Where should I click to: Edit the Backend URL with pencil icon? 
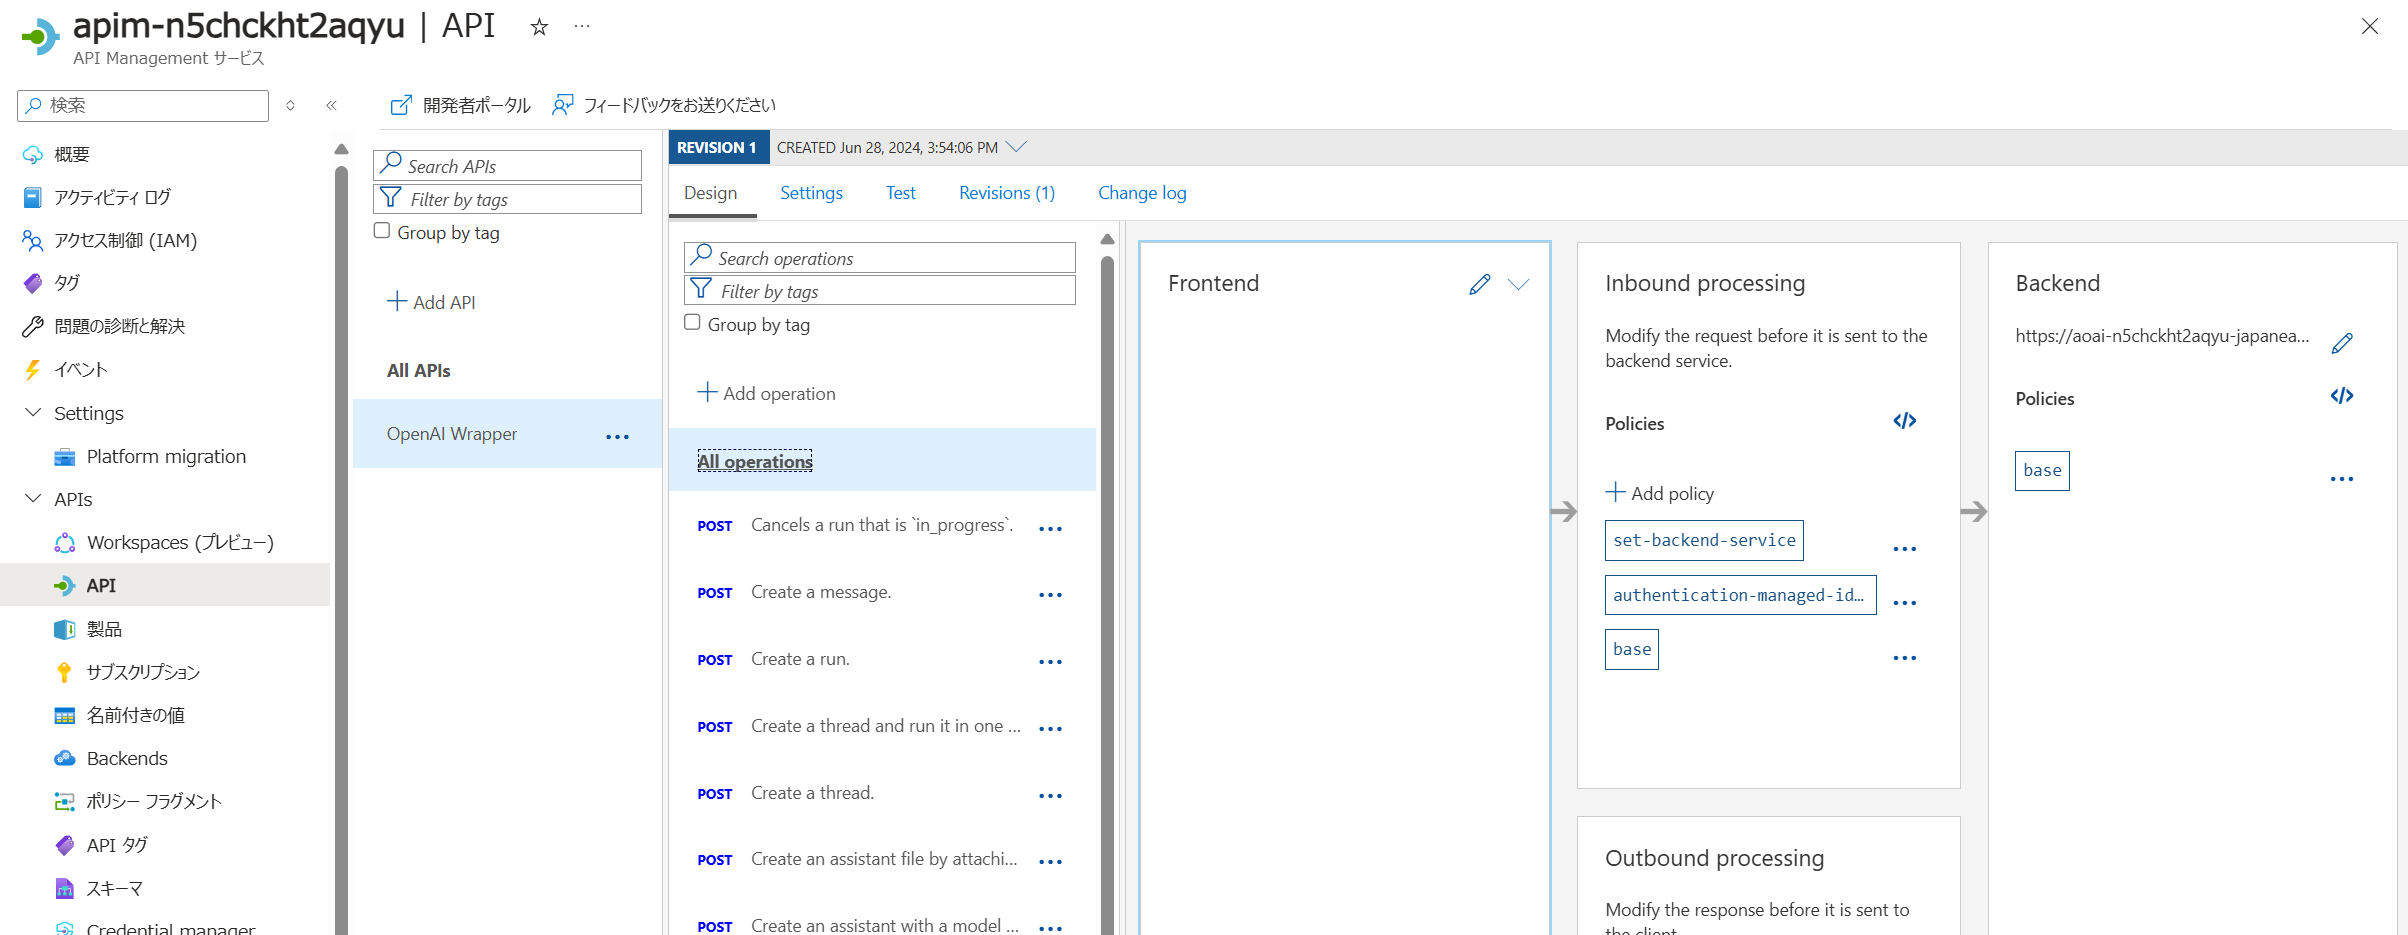pos(2342,343)
